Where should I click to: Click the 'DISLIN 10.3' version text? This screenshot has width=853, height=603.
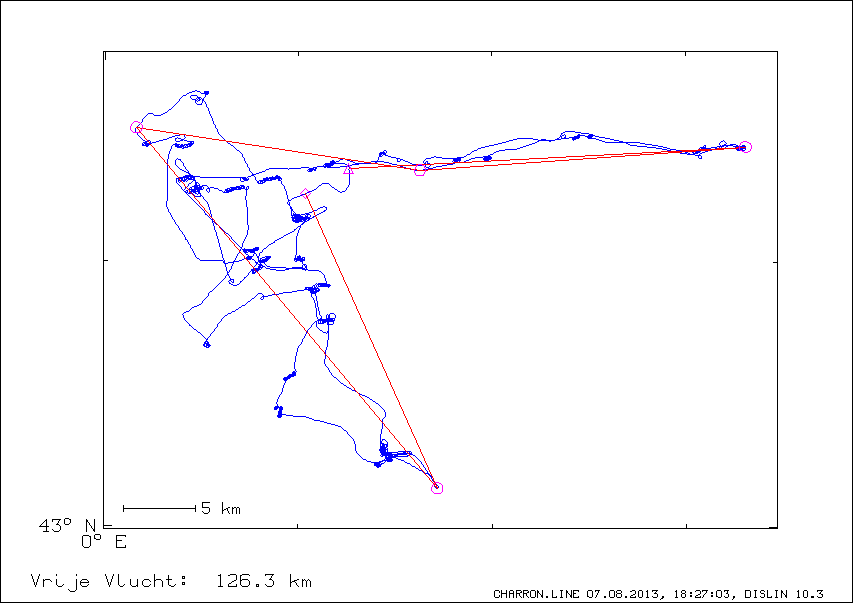(x=784, y=594)
